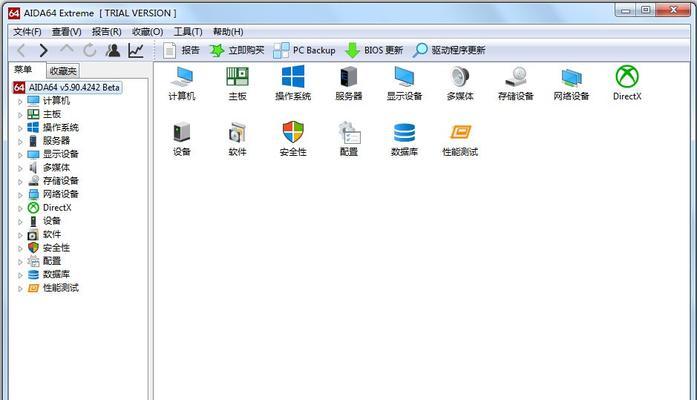The height and width of the screenshot is (400, 697).
Task: Open the 报告(R) menu
Action: 107,32
